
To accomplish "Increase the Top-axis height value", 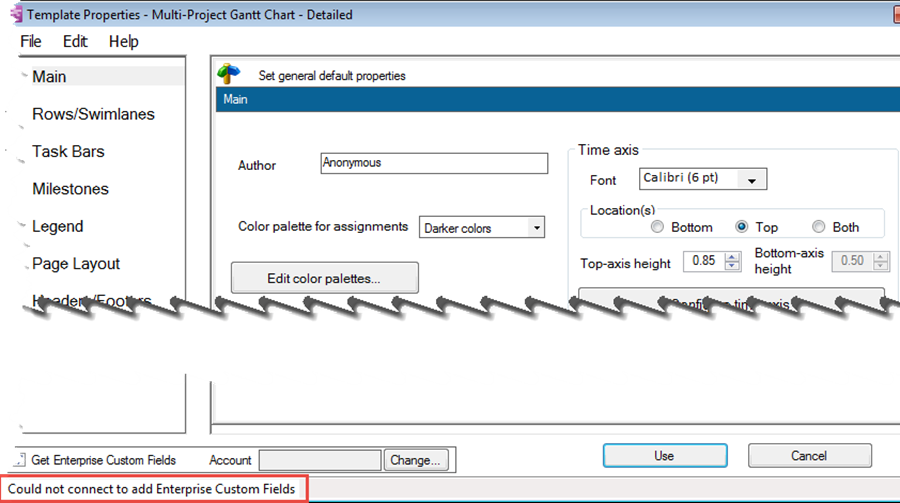I will 732,256.
